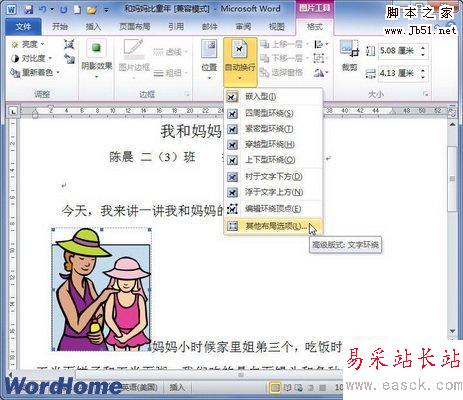The width and height of the screenshot is (463, 400).
Task: Choose 编辑环绕顶点(E) edit wrap points
Action: pyautogui.click(x=273, y=209)
